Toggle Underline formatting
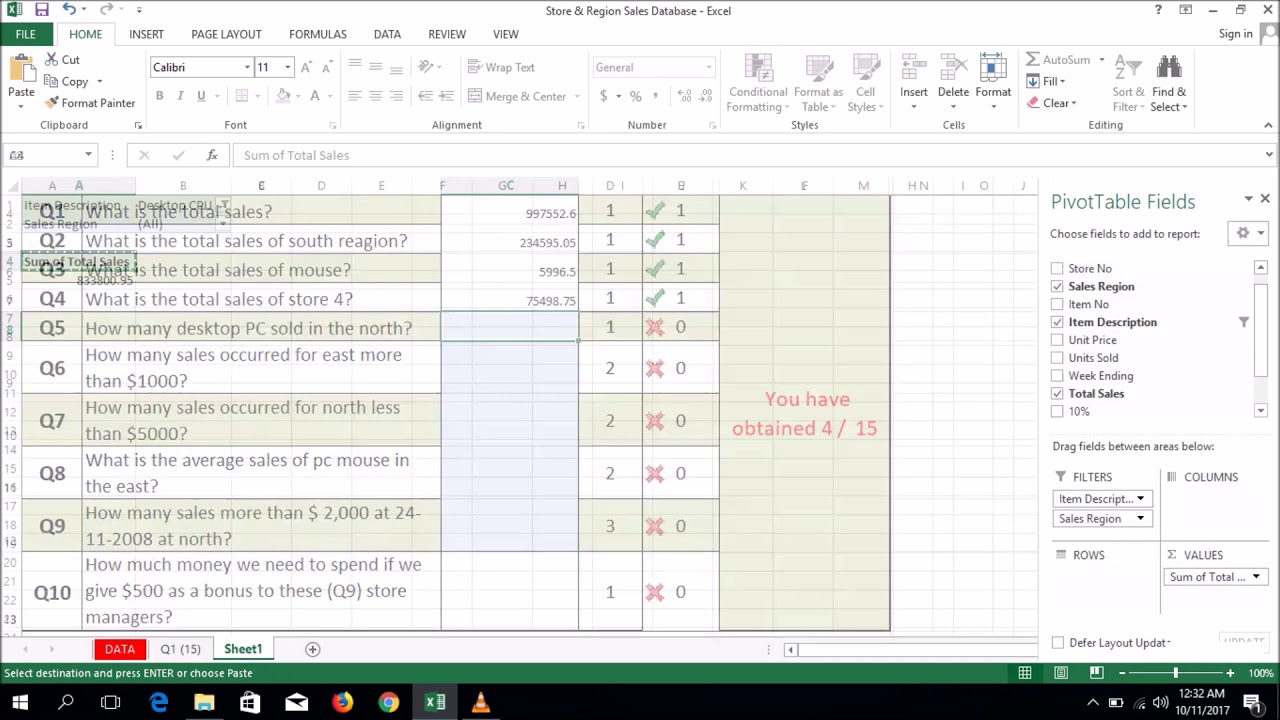Screen dimensions: 1280x720 point(201,96)
